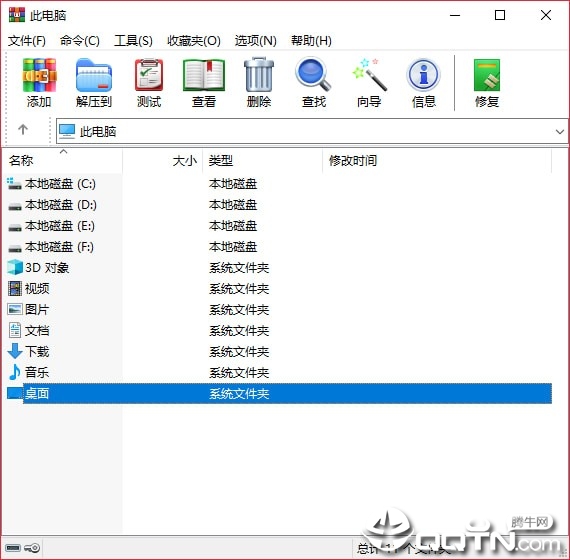The width and height of the screenshot is (570, 560).
Task: Click the Local Disk (F:) drive icon
Action: pos(15,248)
